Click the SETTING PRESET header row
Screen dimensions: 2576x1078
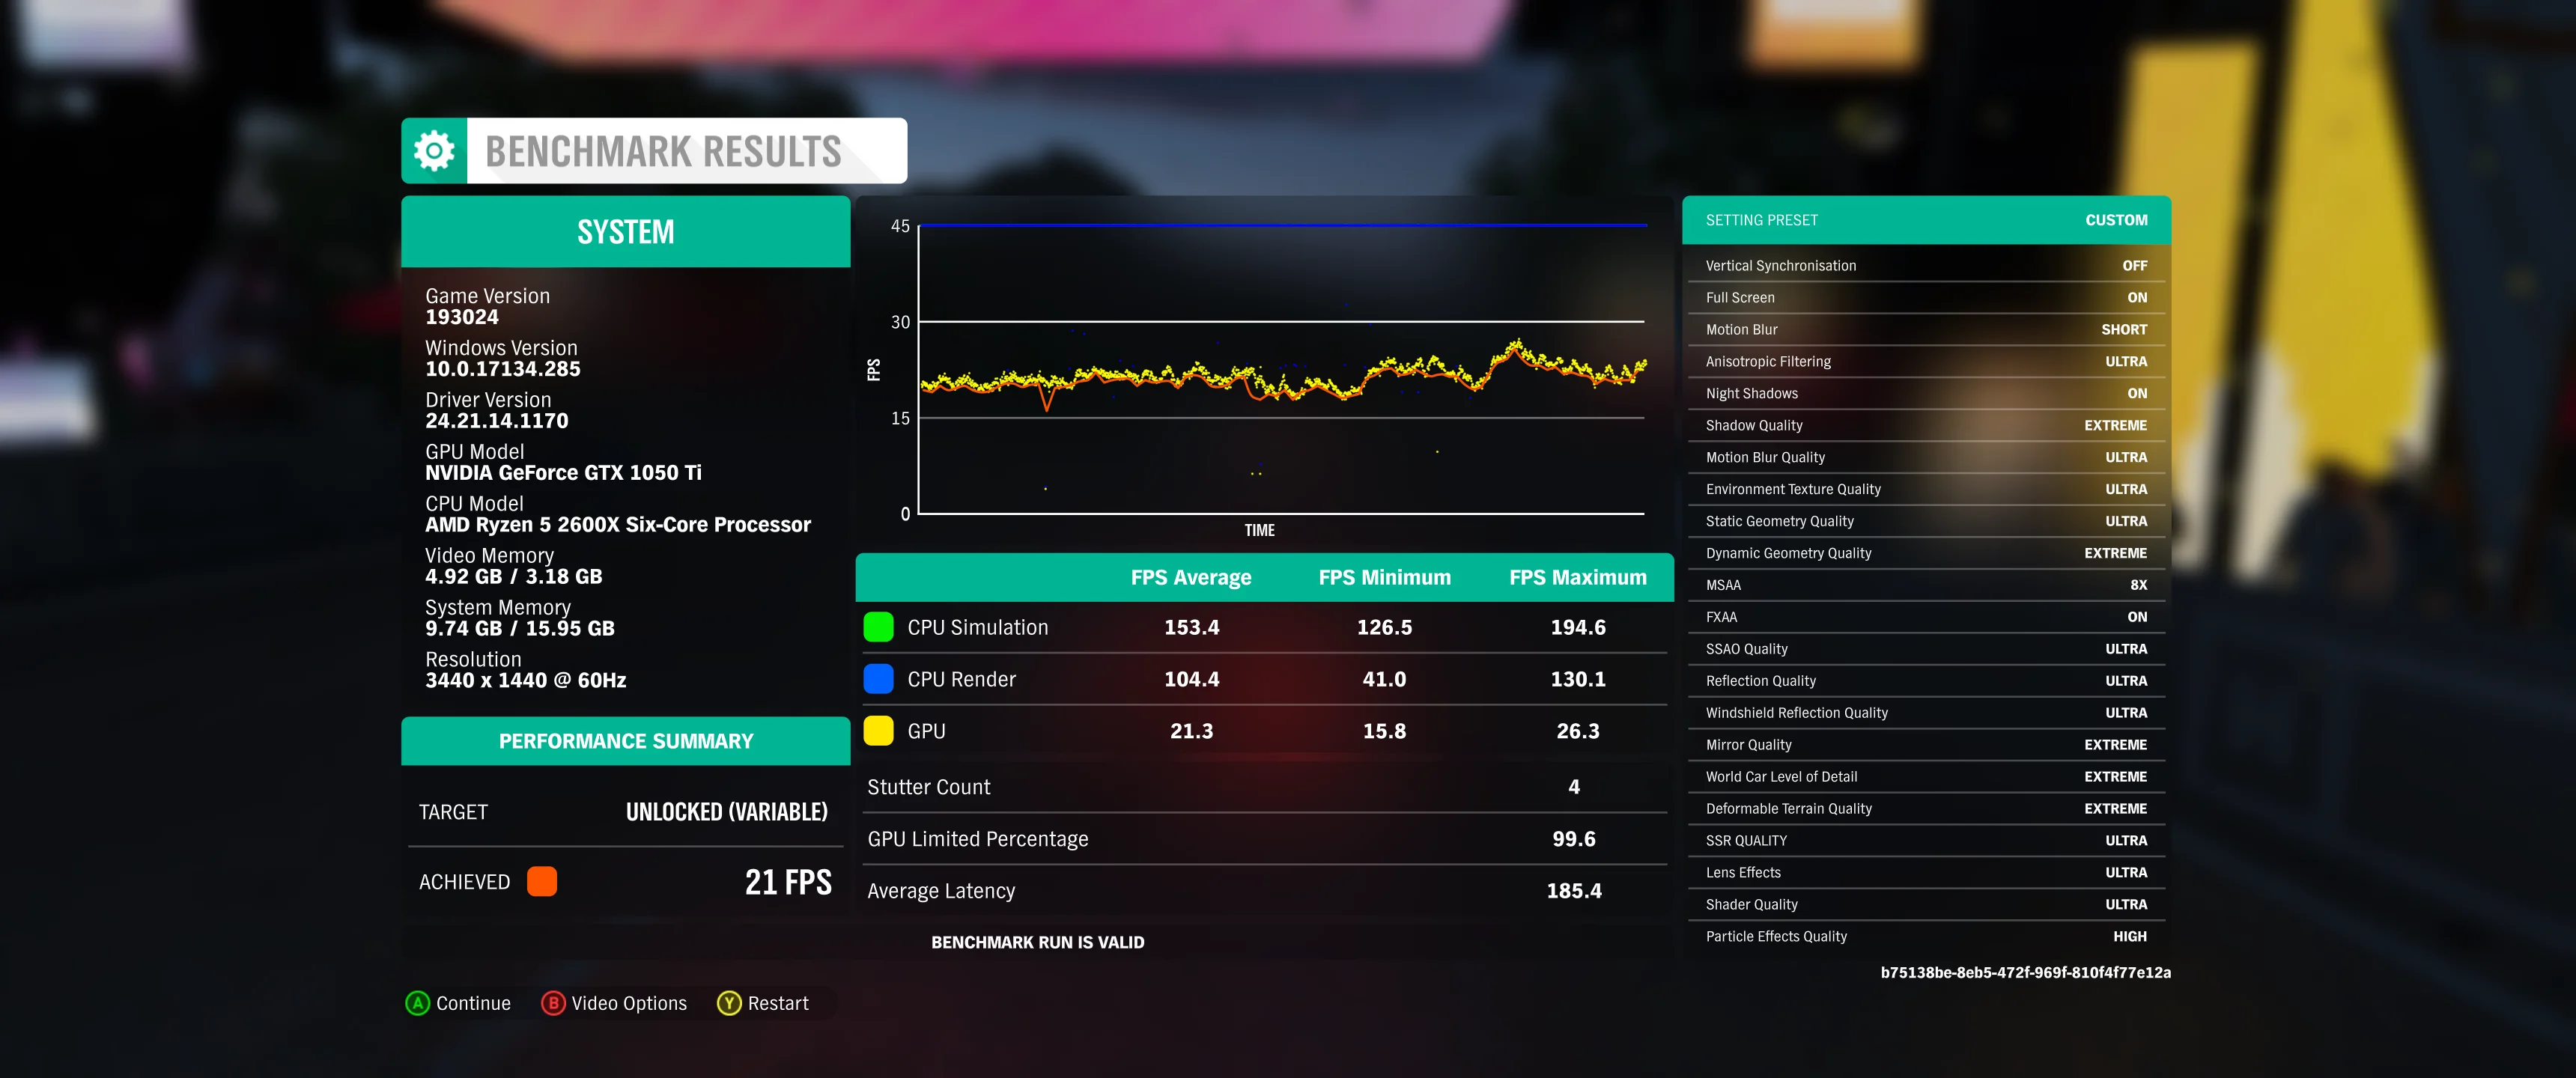pyautogui.click(x=1926, y=220)
